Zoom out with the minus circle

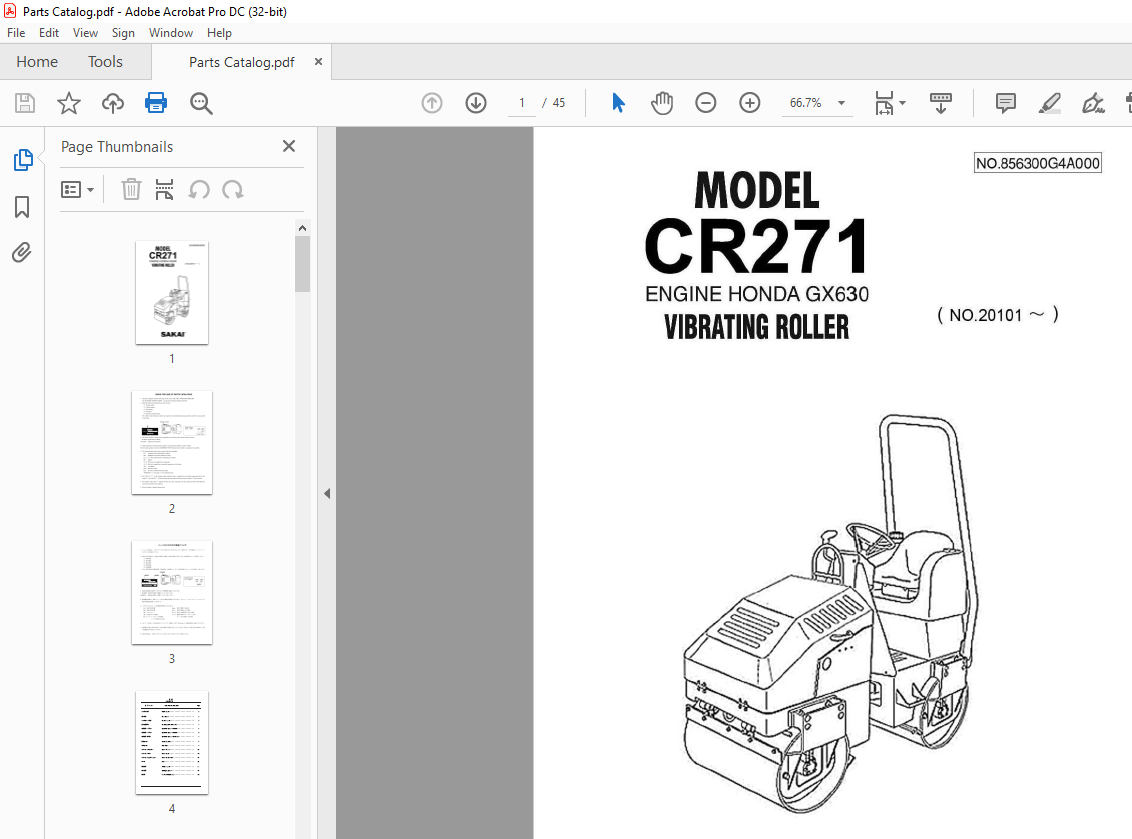tap(705, 103)
